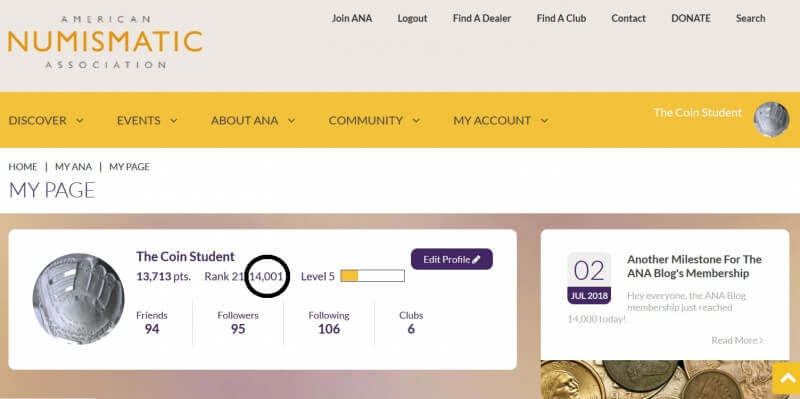800x399 pixels.
Task: Open the Search link in header
Action: (751, 18)
